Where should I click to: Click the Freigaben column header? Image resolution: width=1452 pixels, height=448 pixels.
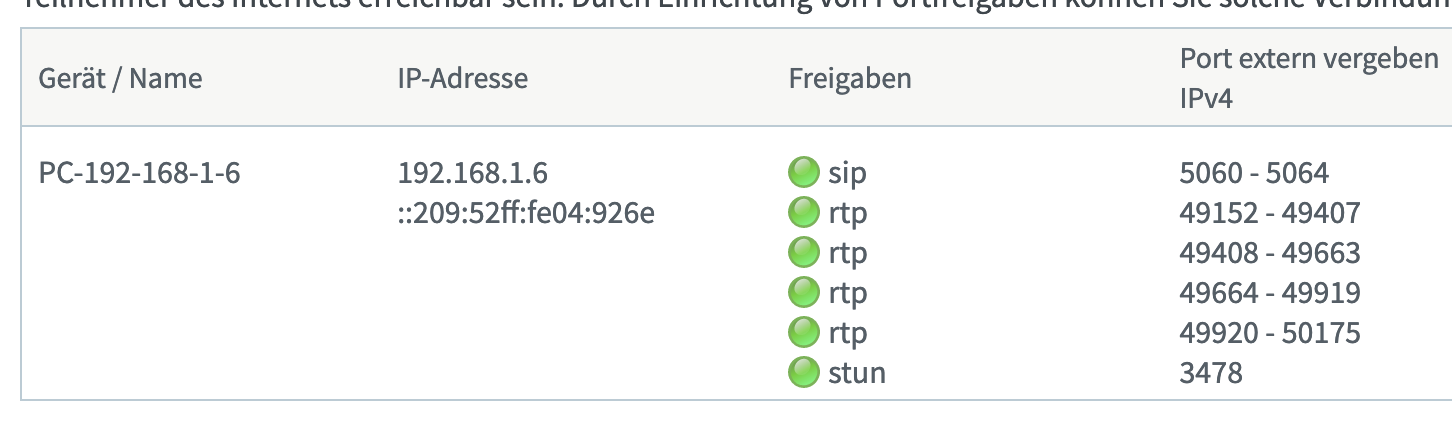point(850,78)
